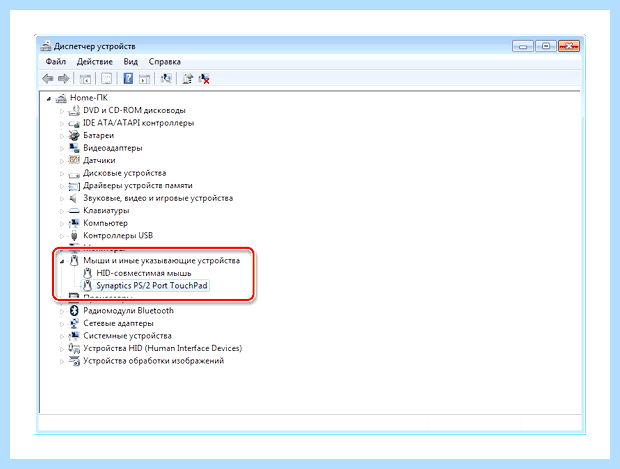The image size is (620, 469).
Task: Click the HID-совместимая мышь mouse icon
Action: (x=87, y=273)
